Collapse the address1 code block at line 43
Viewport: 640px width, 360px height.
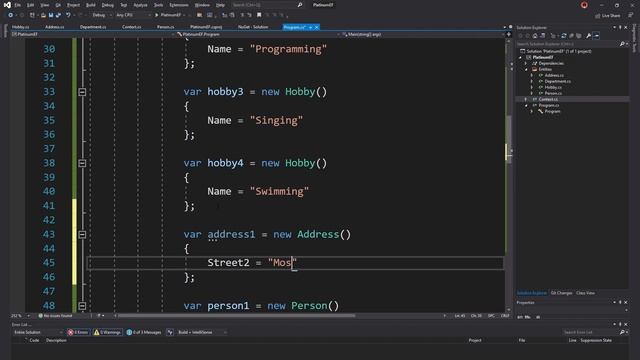point(82,234)
